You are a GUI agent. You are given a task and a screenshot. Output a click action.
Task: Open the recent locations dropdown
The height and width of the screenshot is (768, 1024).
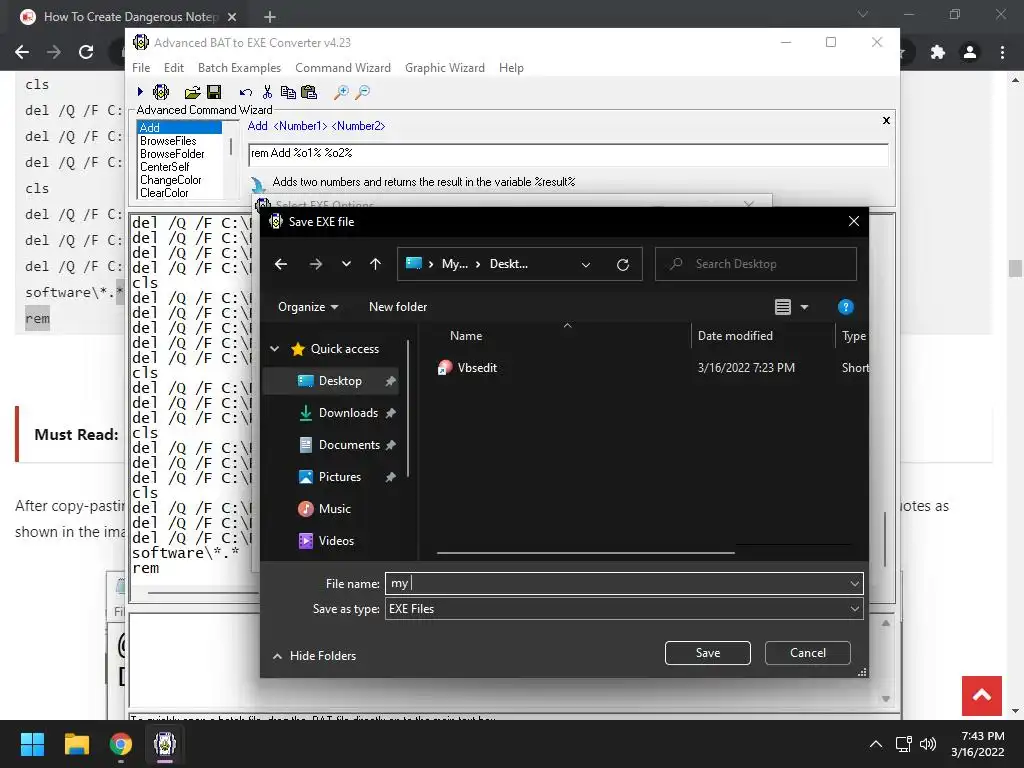pos(346,264)
